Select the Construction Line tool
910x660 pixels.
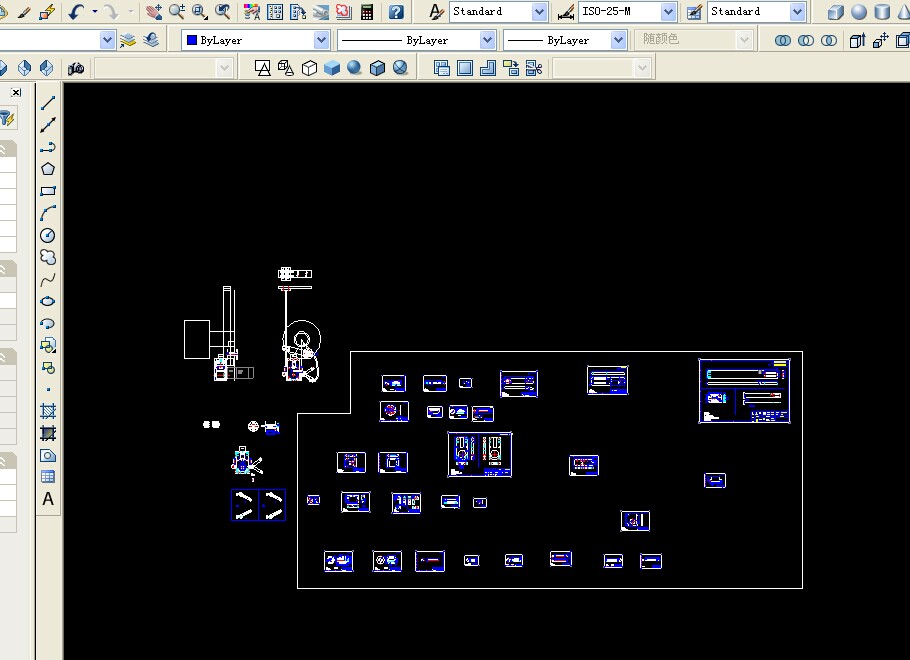[48, 125]
